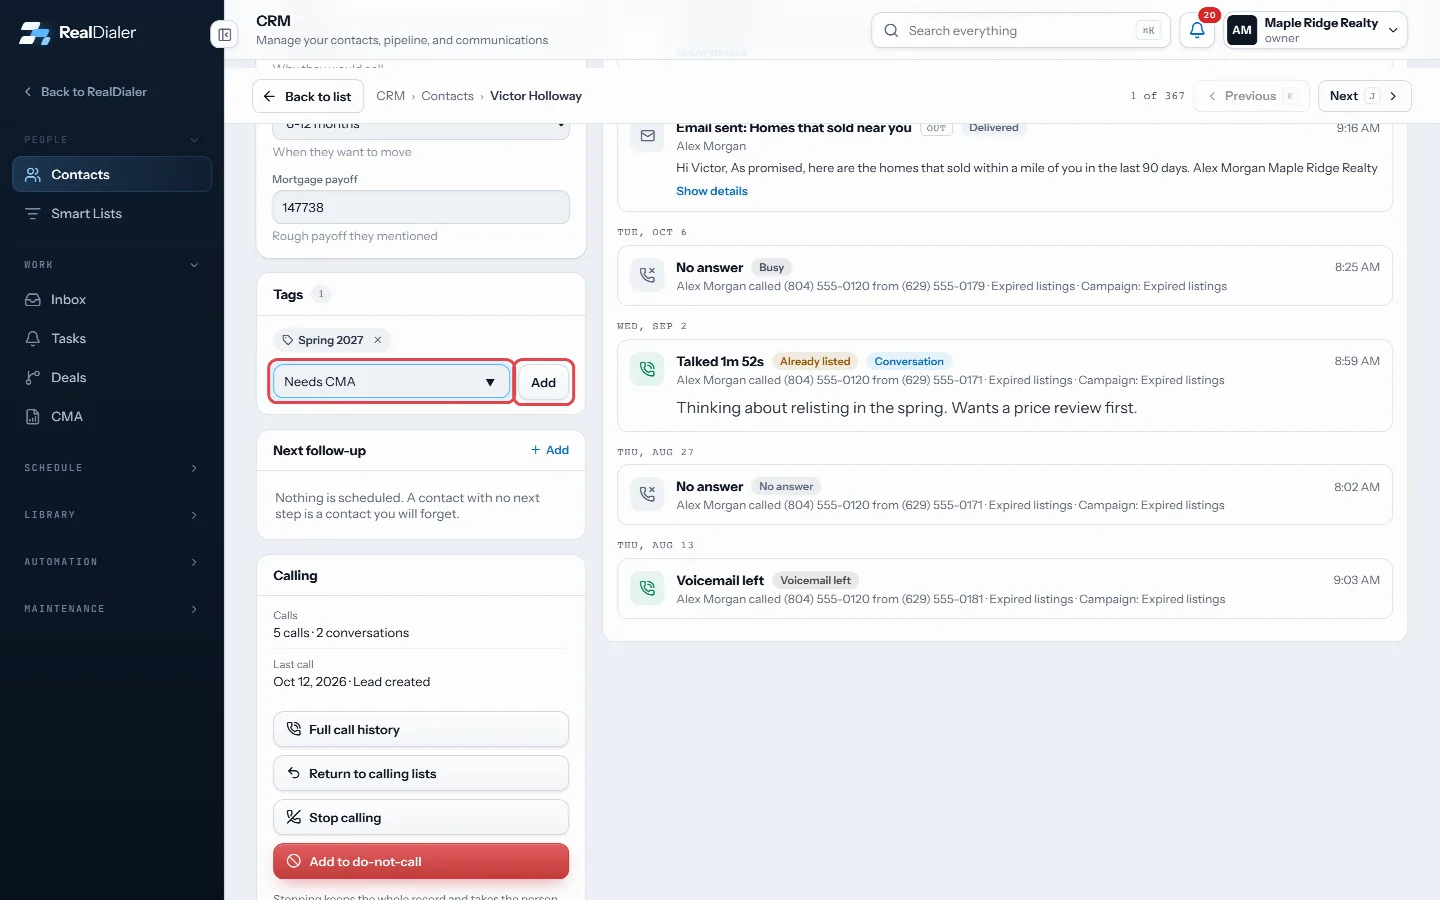Image resolution: width=1440 pixels, height=900 pixels.
Task: Click the call icon on the Talked 1m 52s entry
Action: pyautogui.click(x=648, y=369)
